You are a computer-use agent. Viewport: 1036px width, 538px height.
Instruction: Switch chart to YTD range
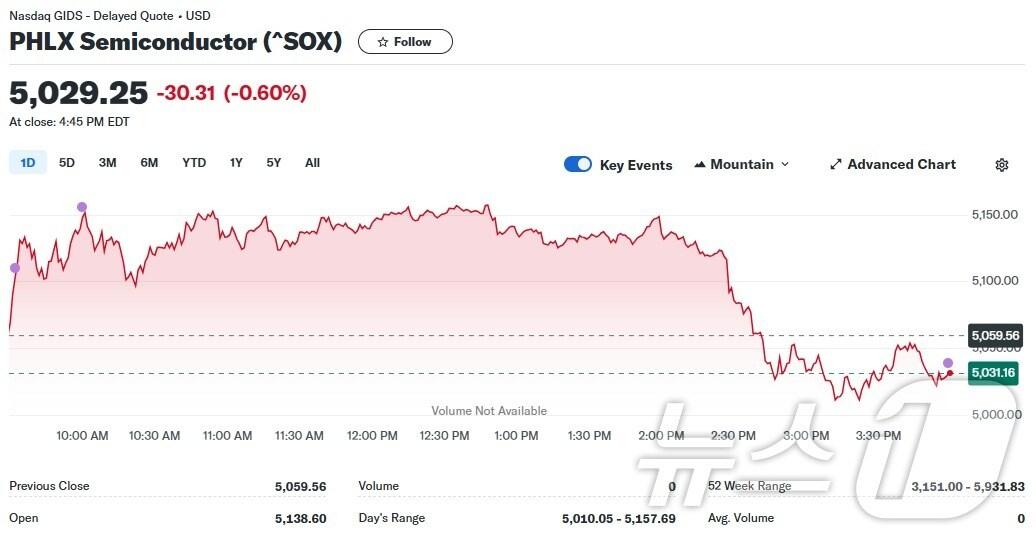point(194,163)
